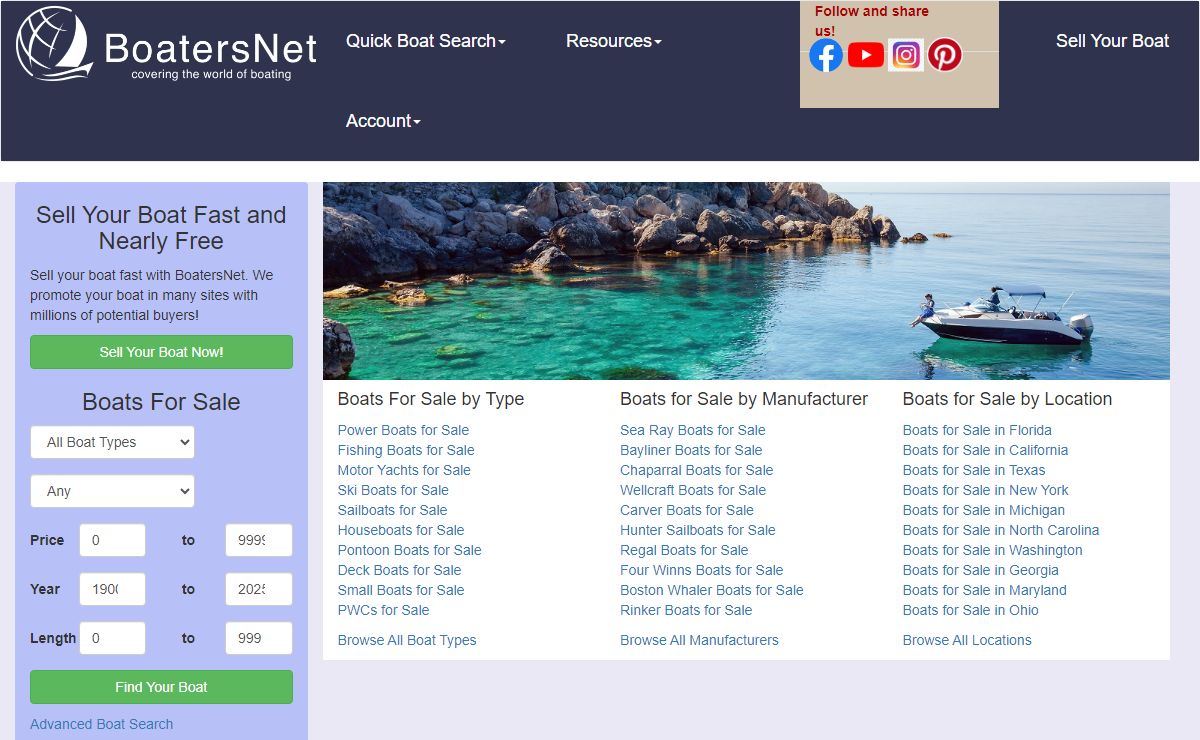Screen dimensions: 1200x740
Task: Open Boats for Sale in Texas
Action: (974, 470)
